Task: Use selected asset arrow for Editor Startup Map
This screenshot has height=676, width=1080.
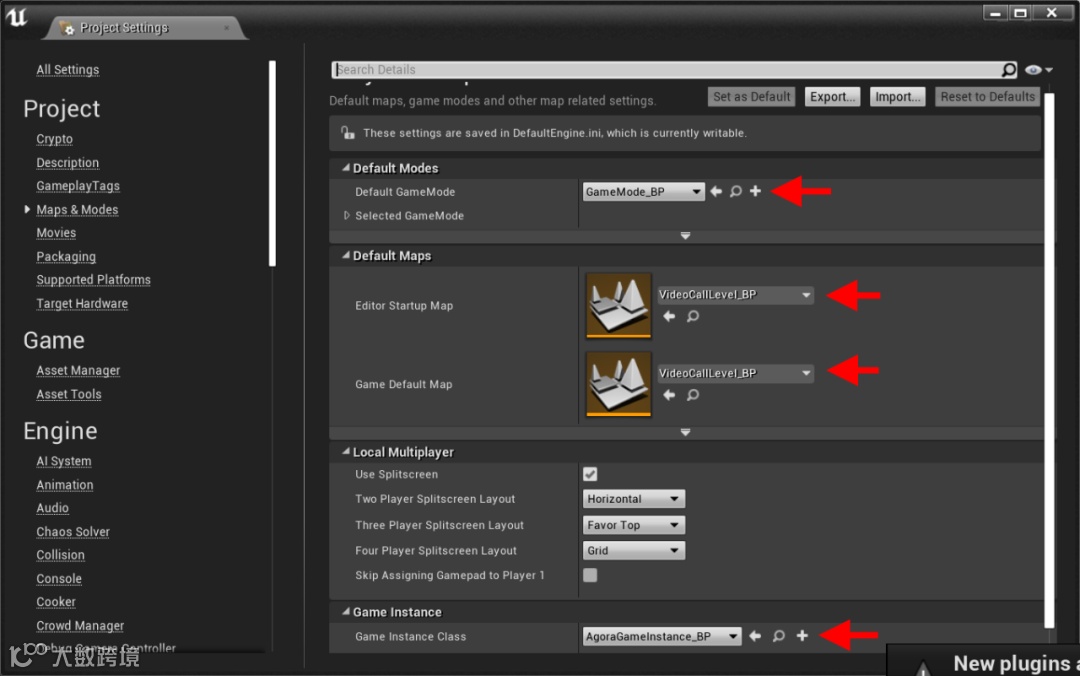Action: (669, 316)
